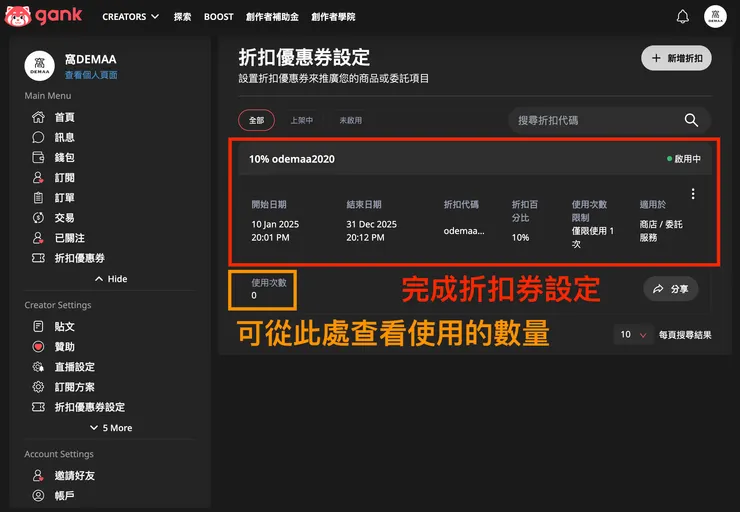Image resolution: width=740 pixels, height=512 pixels.
Task: Click the odemaa... discount code value
Action: click(464, 231)
